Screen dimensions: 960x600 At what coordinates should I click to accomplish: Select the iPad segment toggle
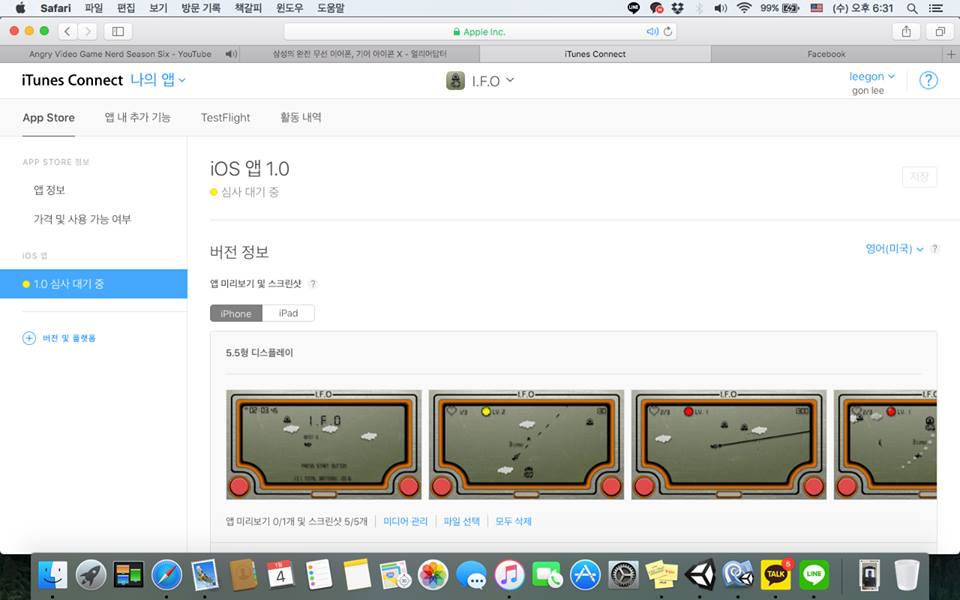click(288, 313)
